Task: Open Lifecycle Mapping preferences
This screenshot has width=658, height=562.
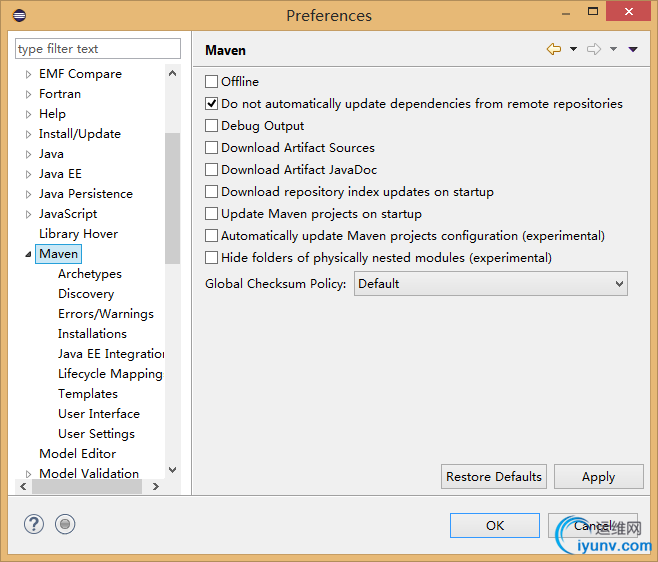Action: coord(110,374)
